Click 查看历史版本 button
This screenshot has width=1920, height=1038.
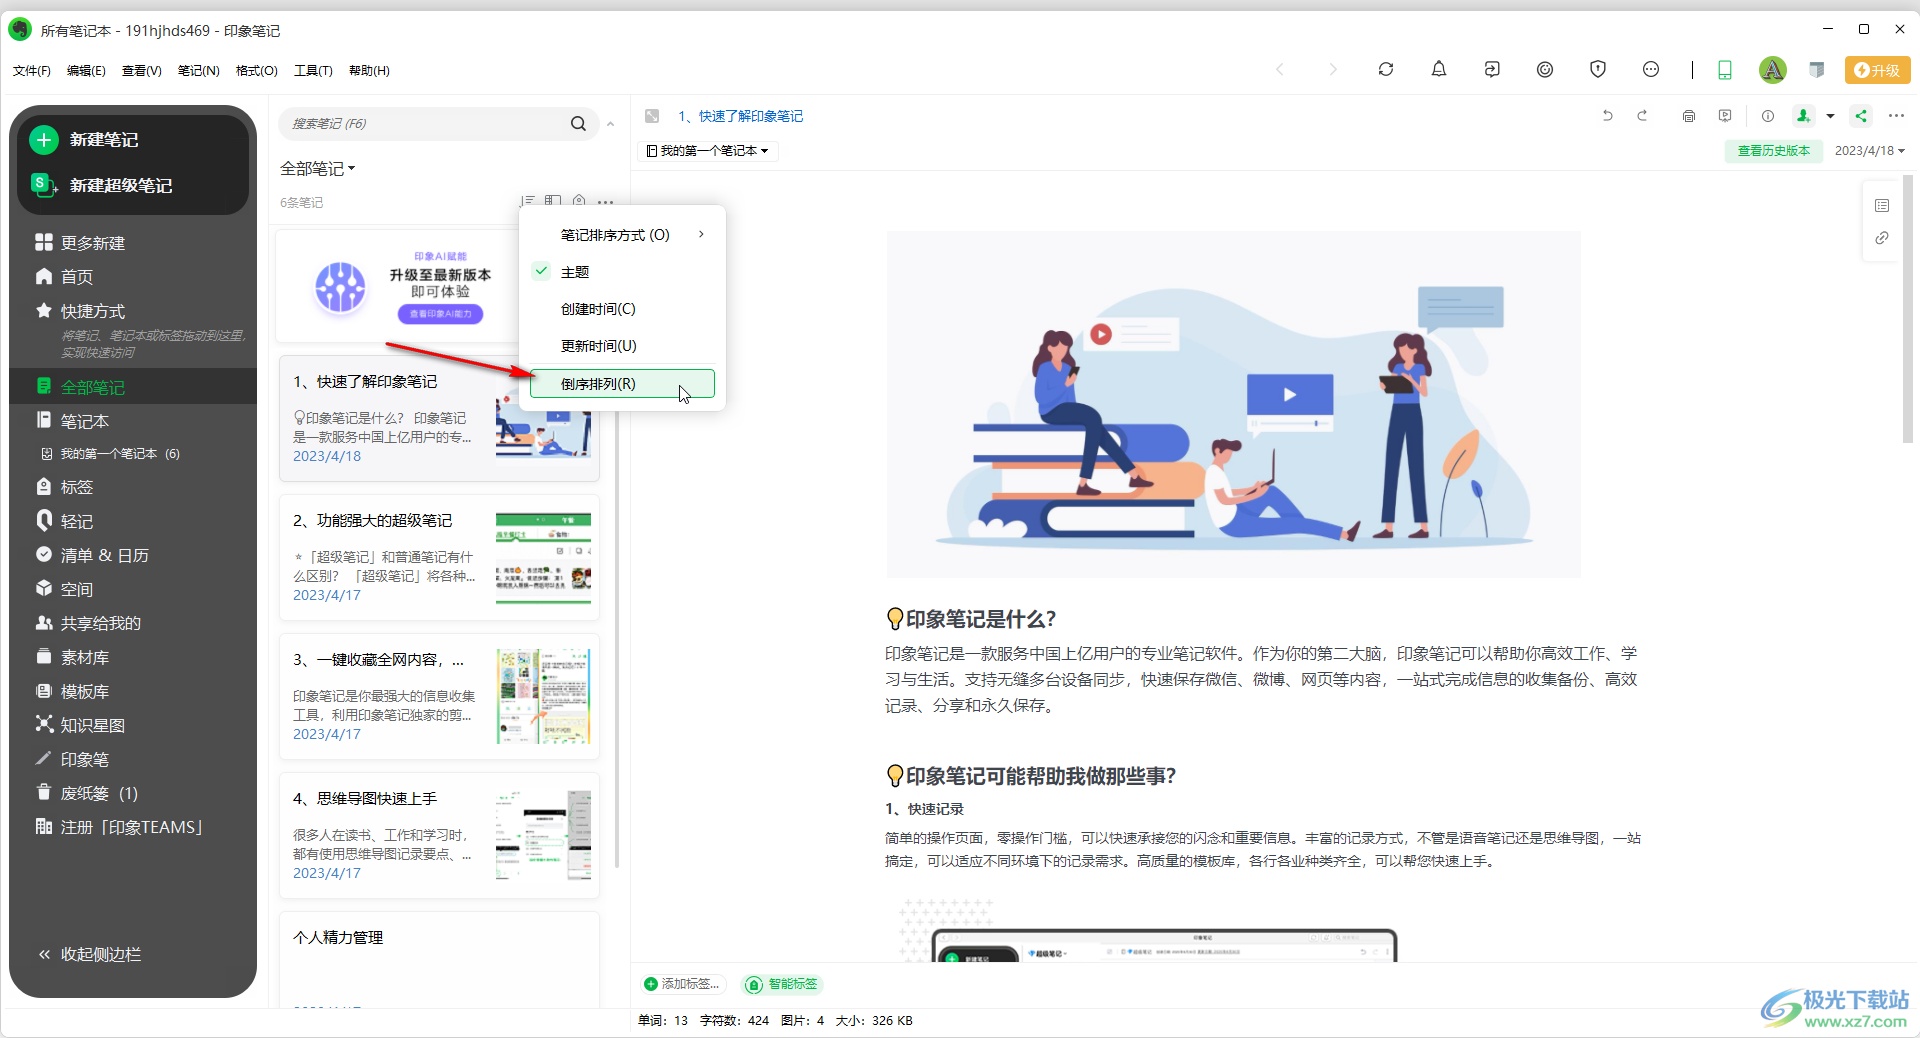pos(1773,151)
